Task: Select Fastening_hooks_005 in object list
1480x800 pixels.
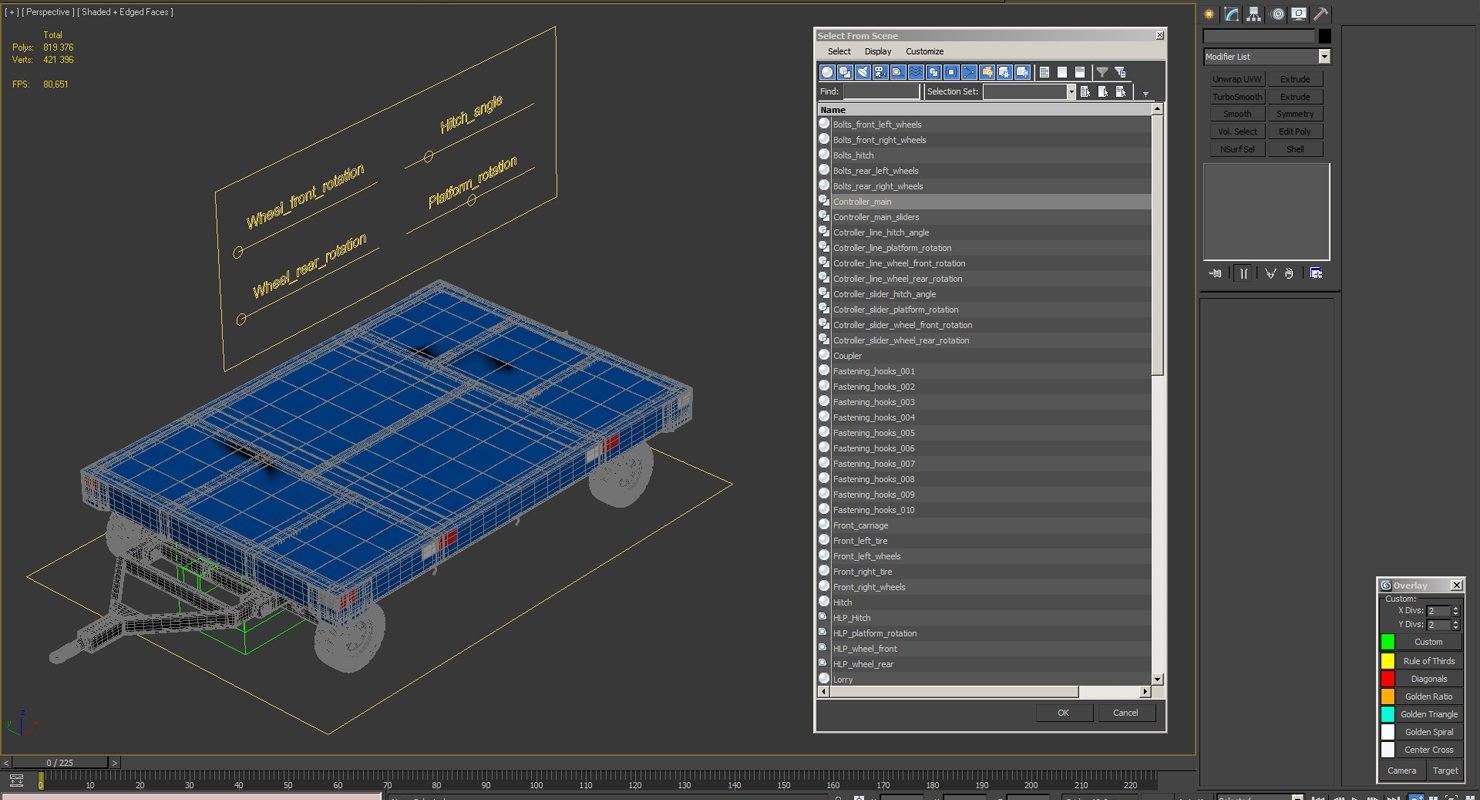Action: click(985, 433)
